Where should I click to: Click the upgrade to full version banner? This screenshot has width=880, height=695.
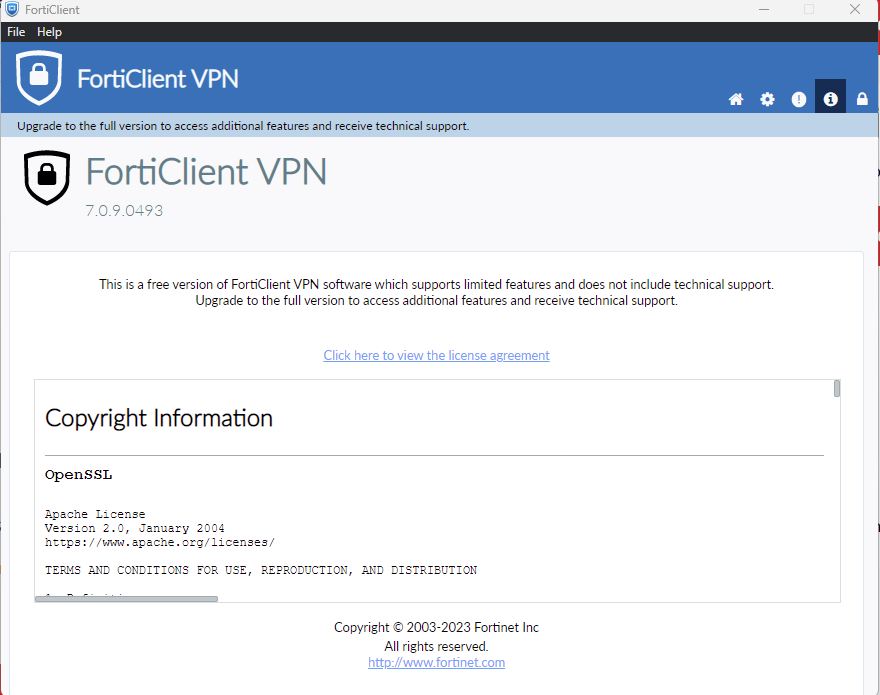(x=243, y=126)
